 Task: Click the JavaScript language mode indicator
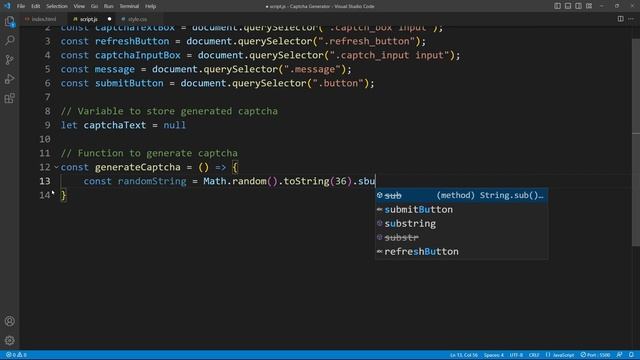coord(560,355)
